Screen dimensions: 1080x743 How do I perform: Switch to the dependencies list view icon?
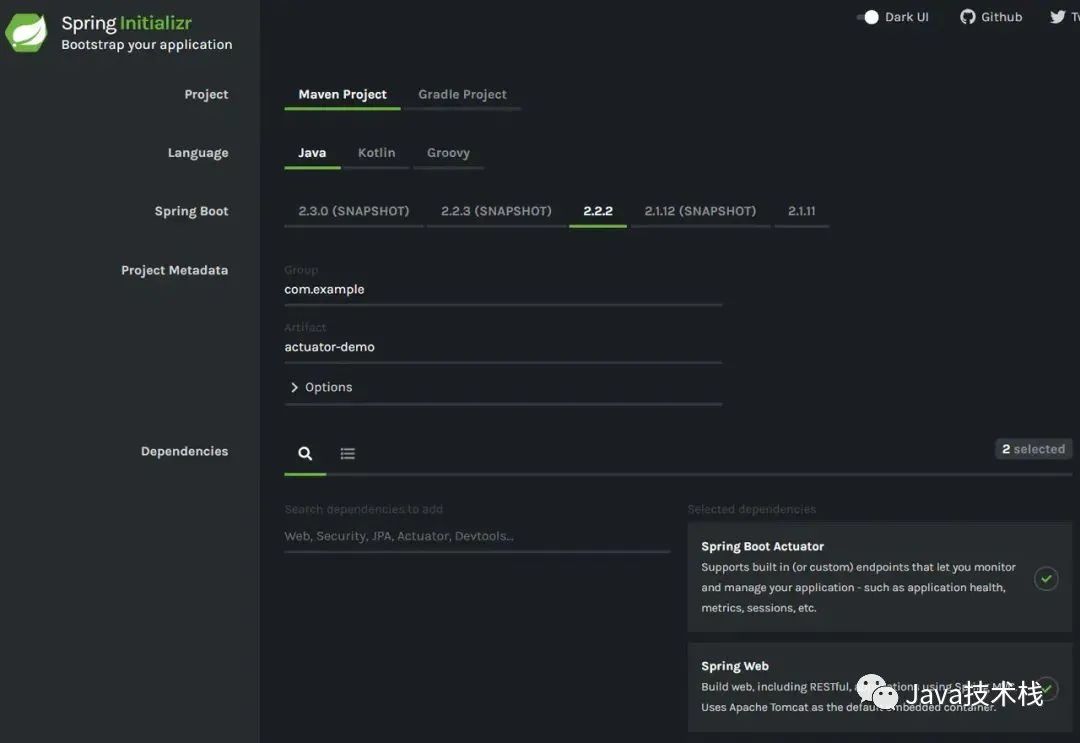pyautogui.click(x=348, y=453)
